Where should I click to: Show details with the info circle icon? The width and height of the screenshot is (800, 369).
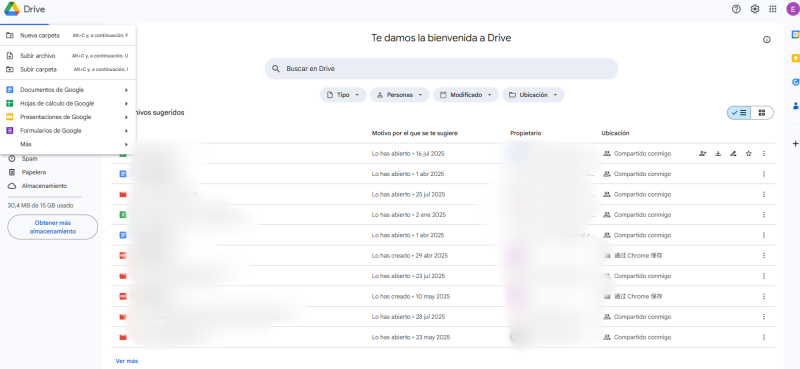pos(766,39)
